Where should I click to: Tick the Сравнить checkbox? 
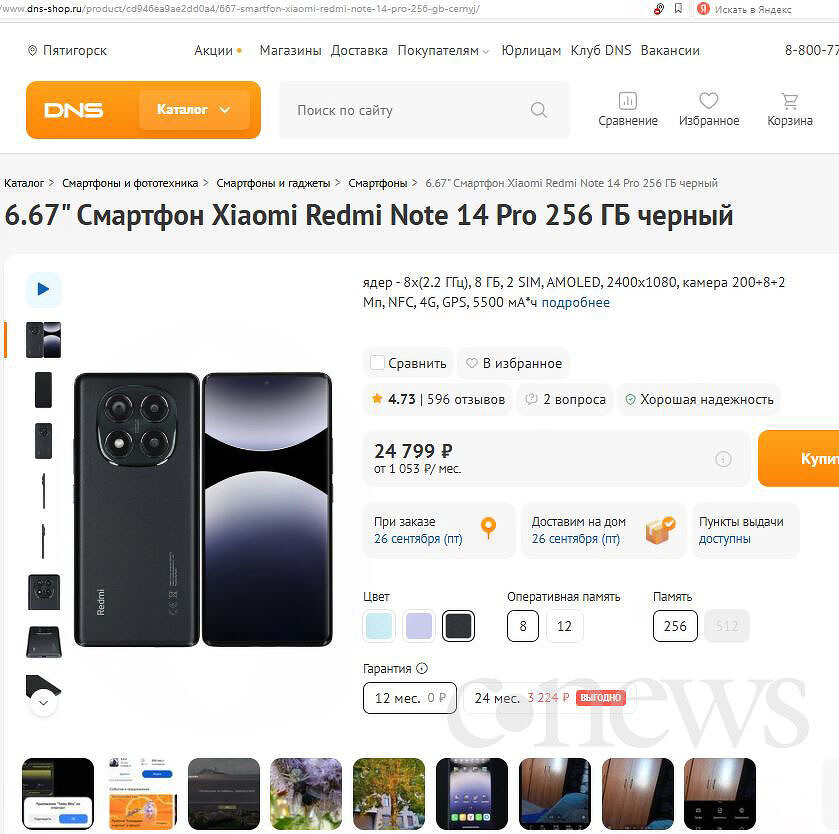377,363
